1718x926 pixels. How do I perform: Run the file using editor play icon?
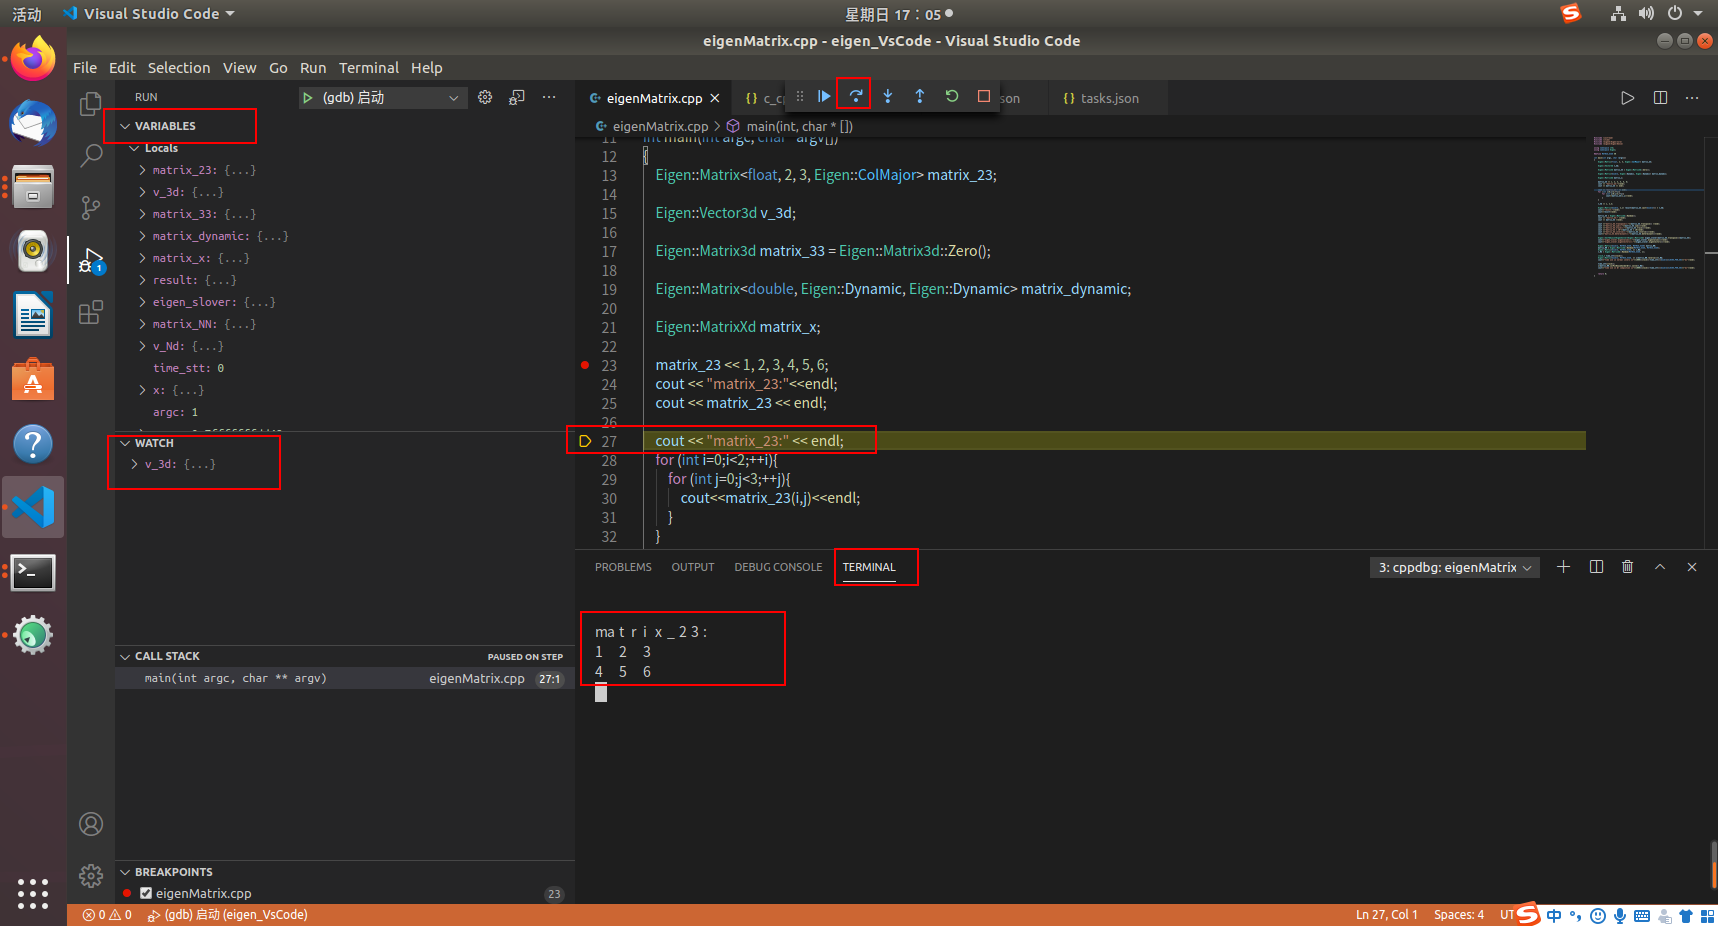click(1628, 98)
